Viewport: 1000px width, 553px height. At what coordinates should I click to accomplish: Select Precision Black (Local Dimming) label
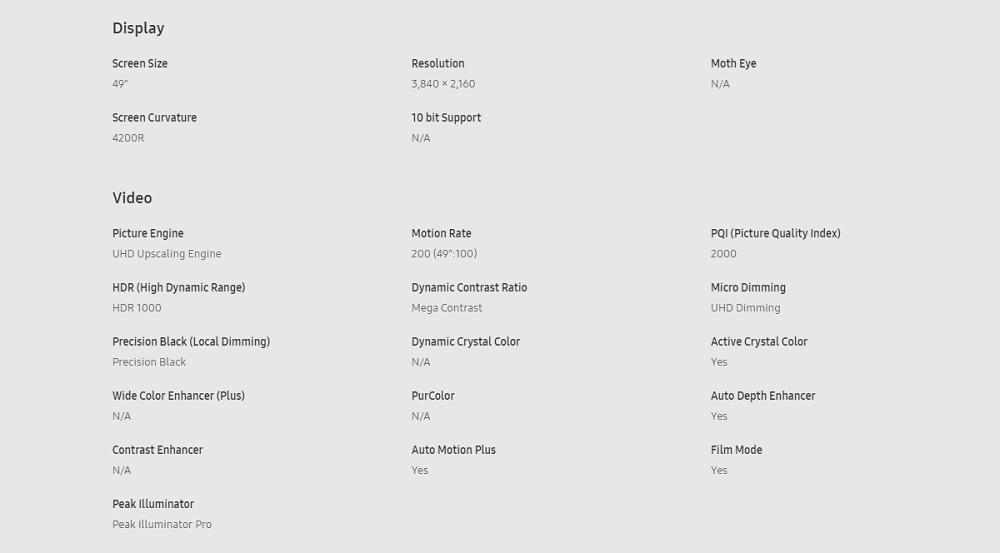click(x=191, y=342)
